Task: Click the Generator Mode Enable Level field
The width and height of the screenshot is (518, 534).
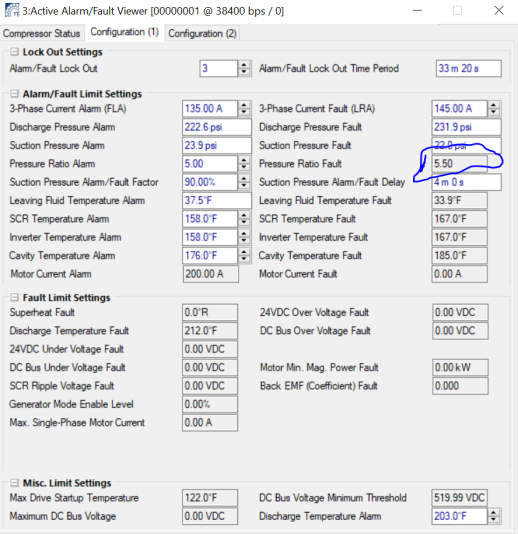Action: point(210,405)
